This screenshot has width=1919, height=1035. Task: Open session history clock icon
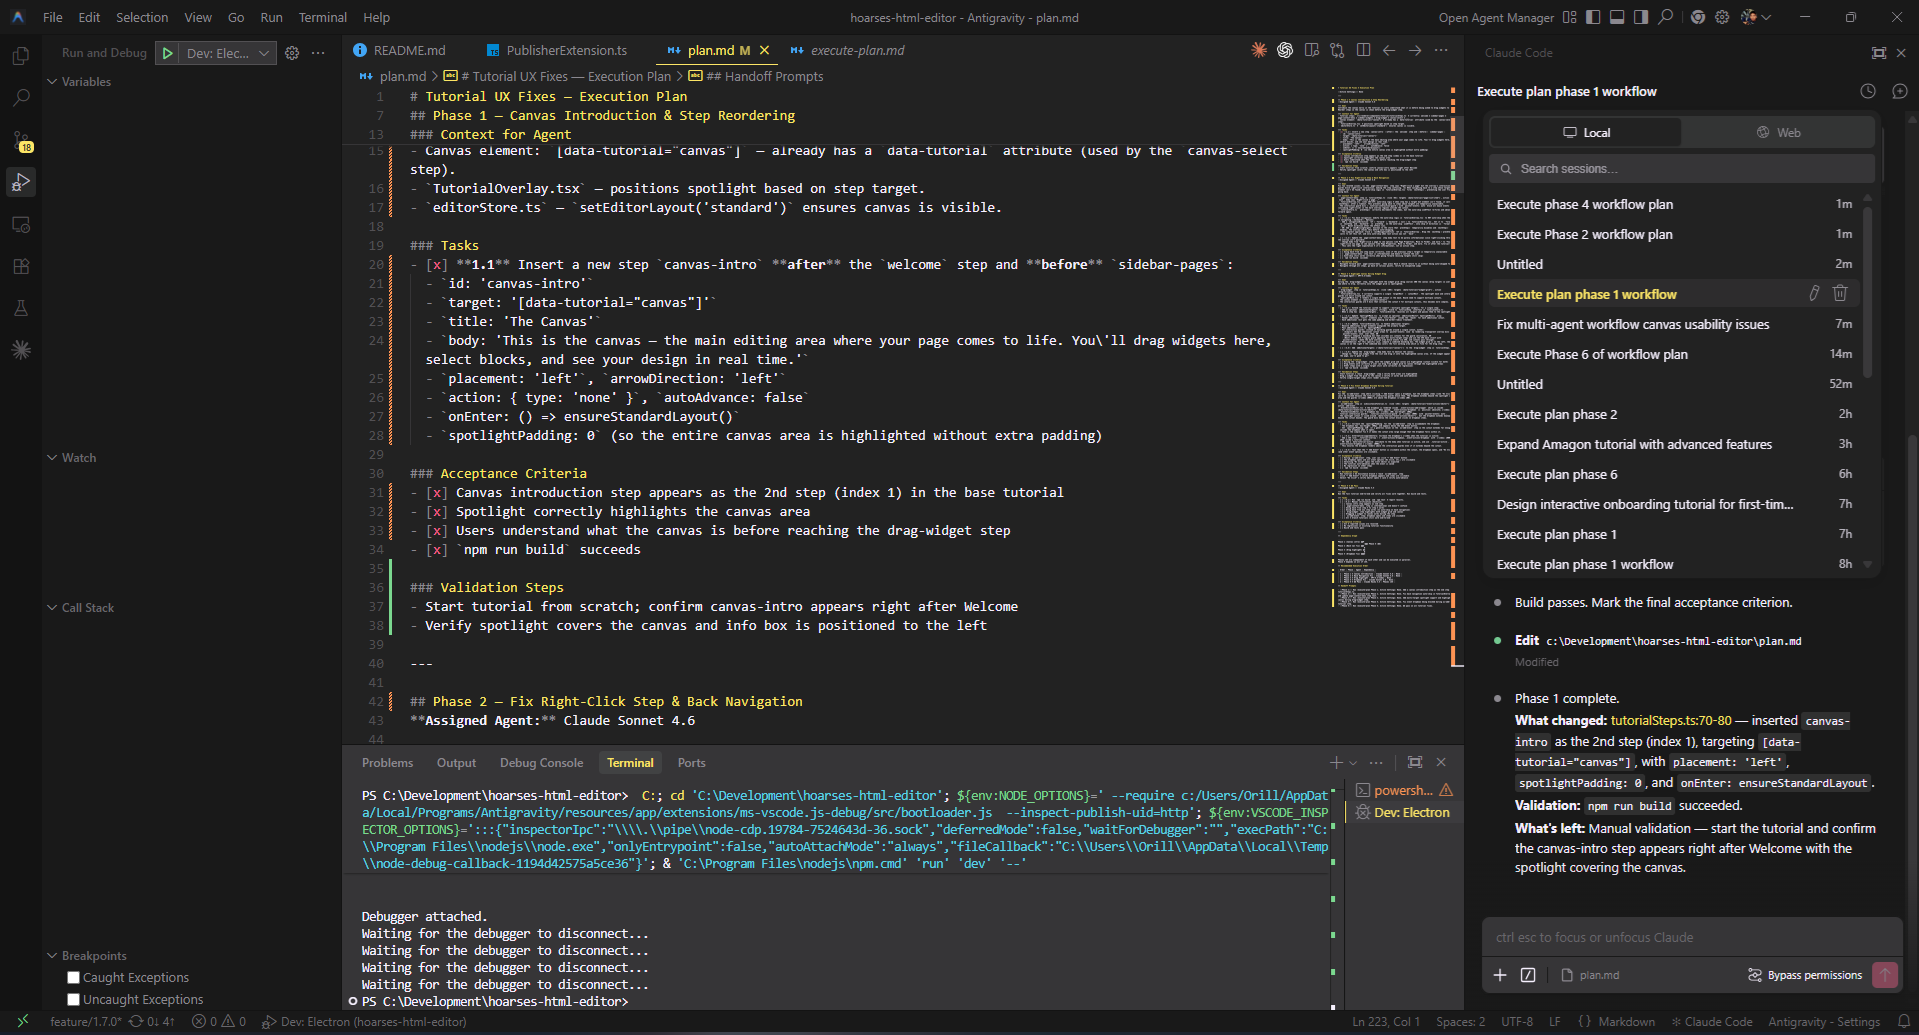tap(1867, 91)
